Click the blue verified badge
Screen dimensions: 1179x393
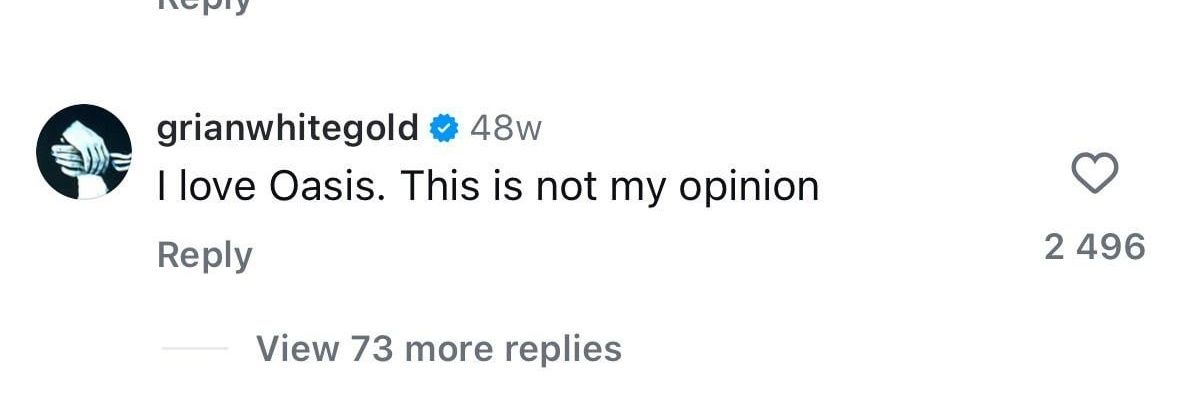coord(444,129)
